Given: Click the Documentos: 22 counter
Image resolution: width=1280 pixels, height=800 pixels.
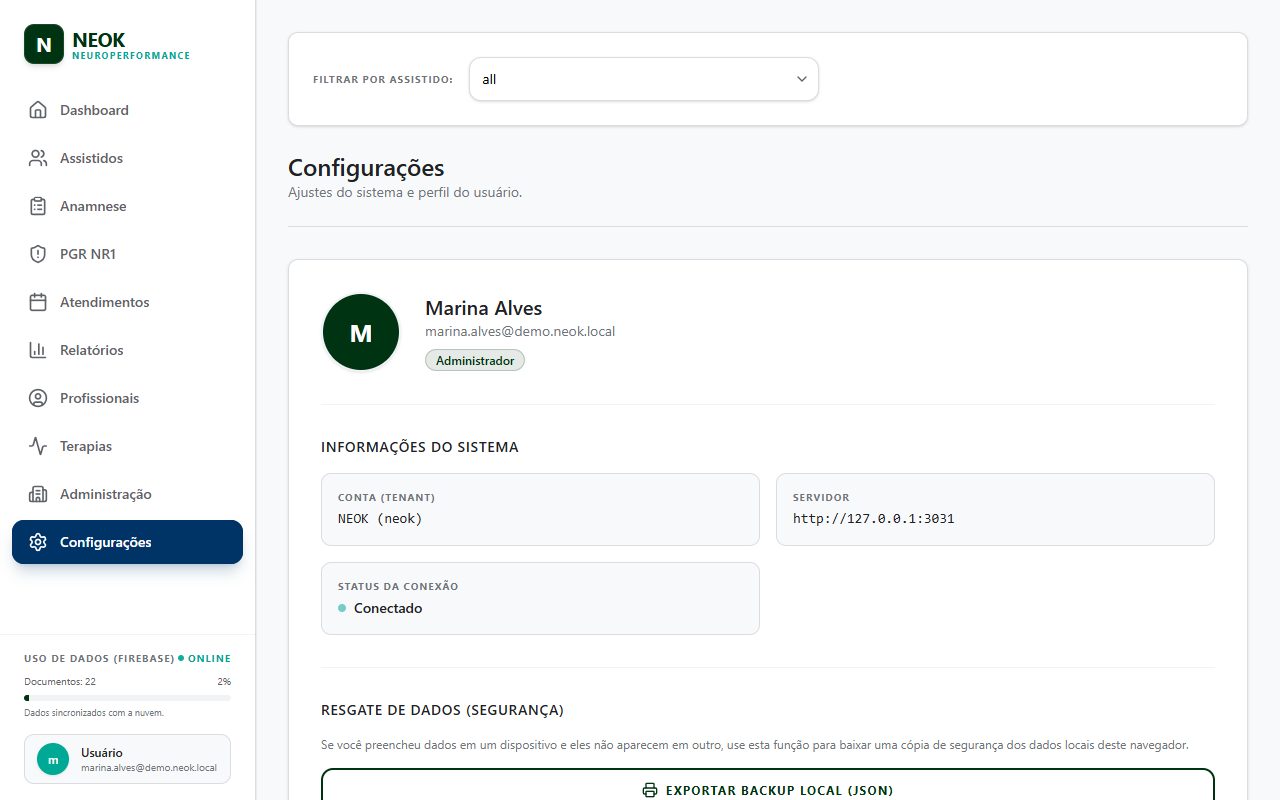Looking at the screenshot, I should (x=60, y=681).
